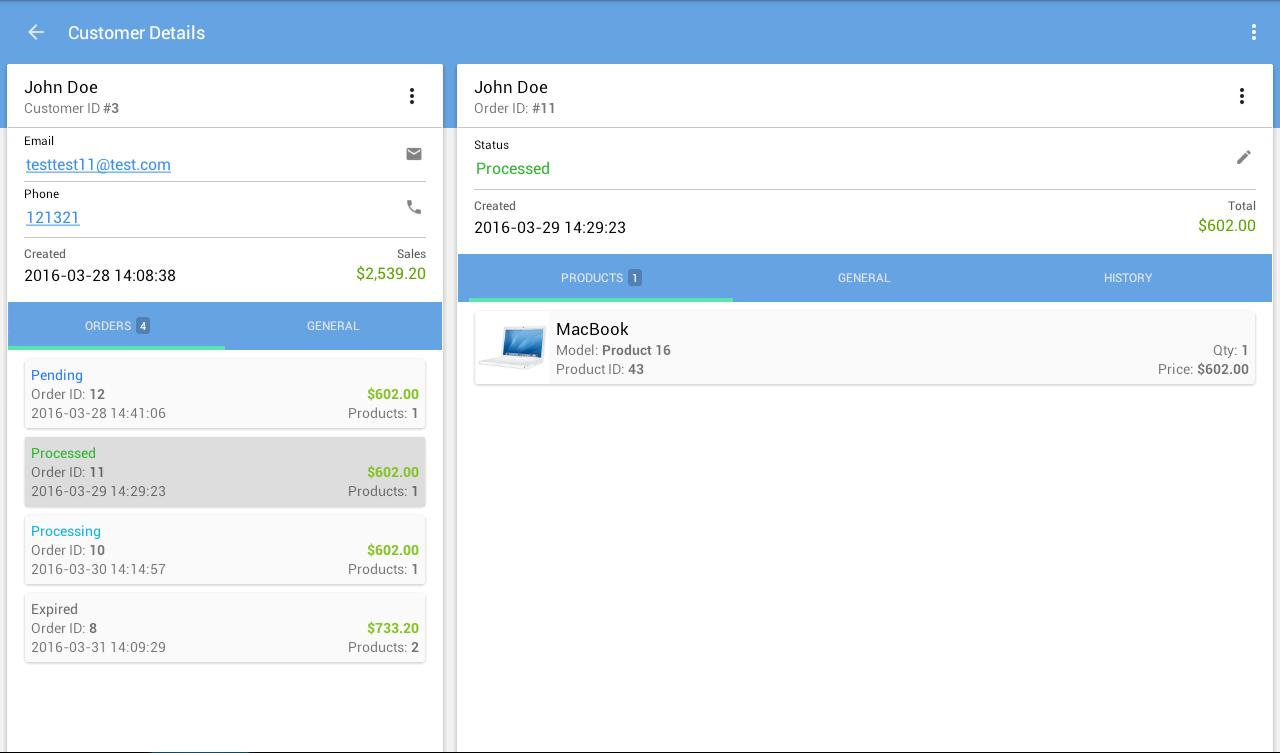Edit order status with pencil icon
The image size is (1280, 753).
click(x=1244, y=157)
